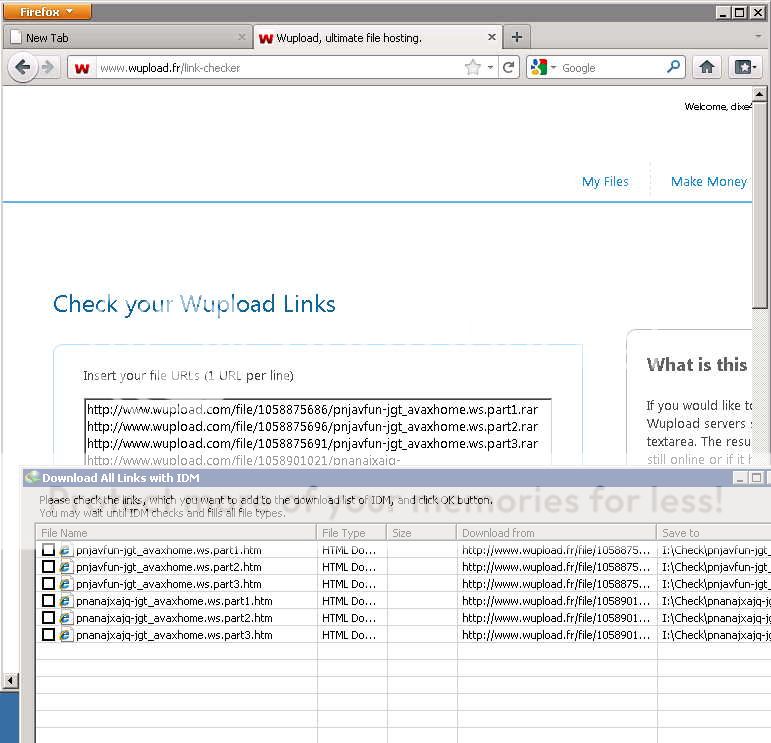Screen dimensions: 771x743
Task: Select the pnanajxajq-jgt_avaxhome.ws.part2.htm checkbox
Action: [x=48, y=618]
